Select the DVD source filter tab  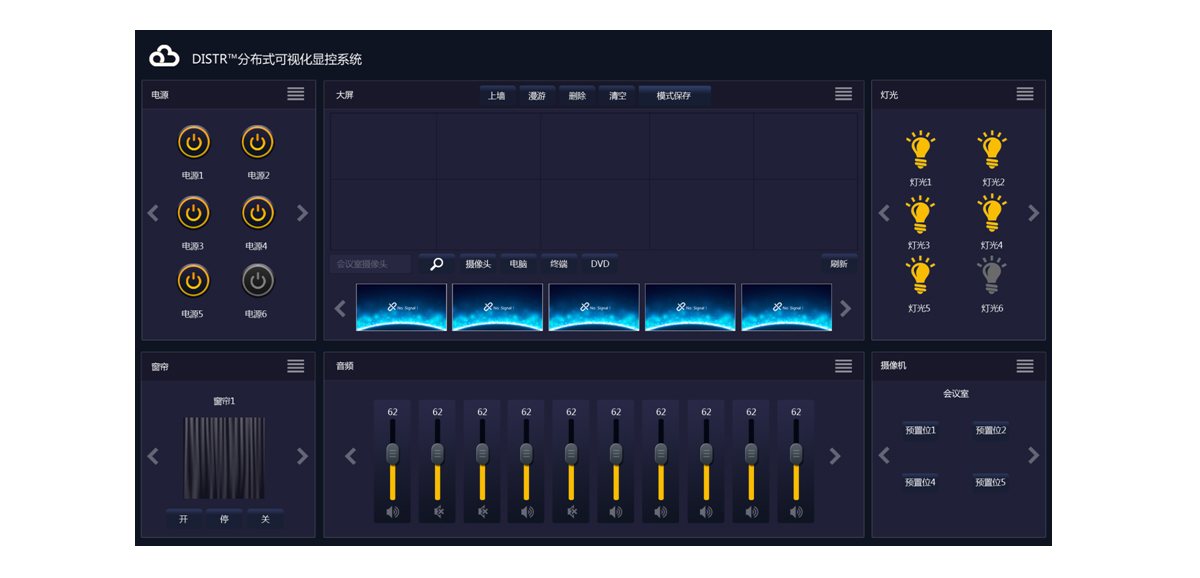pos(599,264)
